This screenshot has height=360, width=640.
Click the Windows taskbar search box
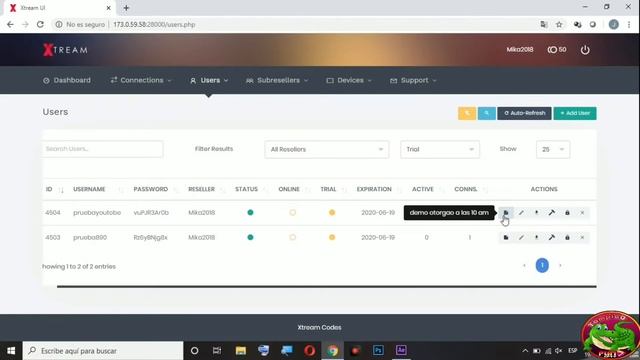click(x=103, y=351)
